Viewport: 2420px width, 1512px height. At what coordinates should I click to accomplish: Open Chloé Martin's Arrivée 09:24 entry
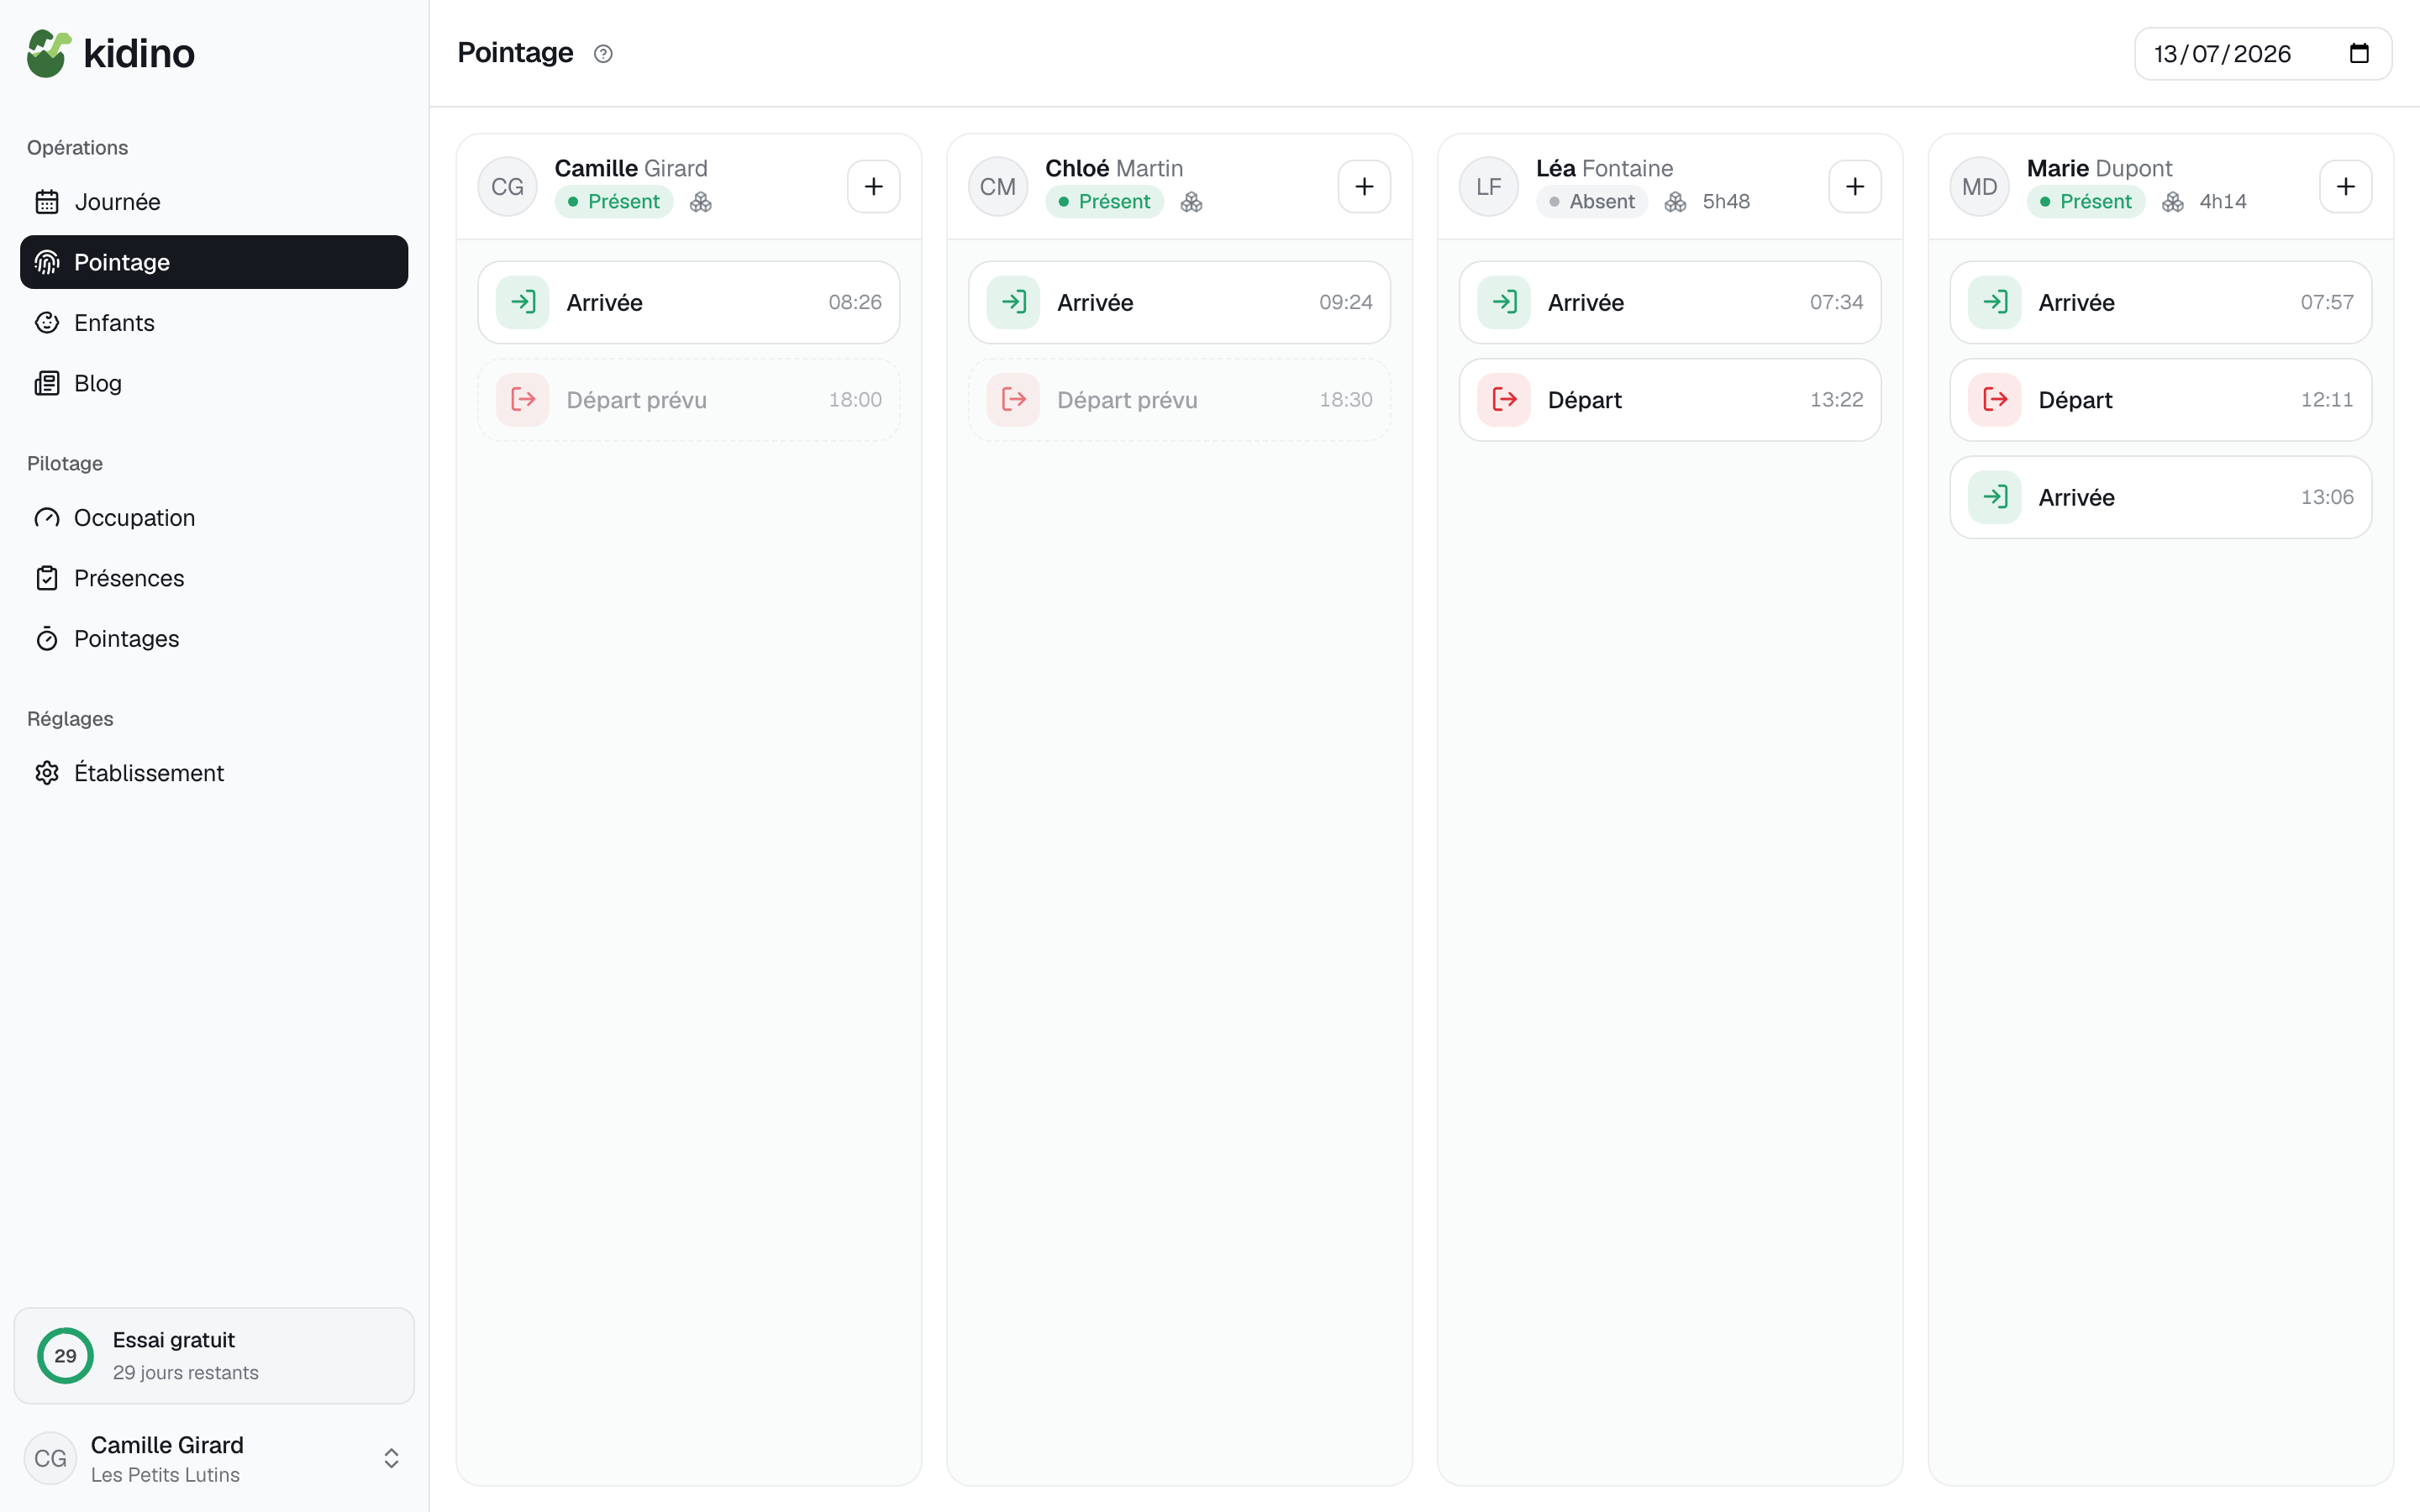click(x=1179, y=302)
